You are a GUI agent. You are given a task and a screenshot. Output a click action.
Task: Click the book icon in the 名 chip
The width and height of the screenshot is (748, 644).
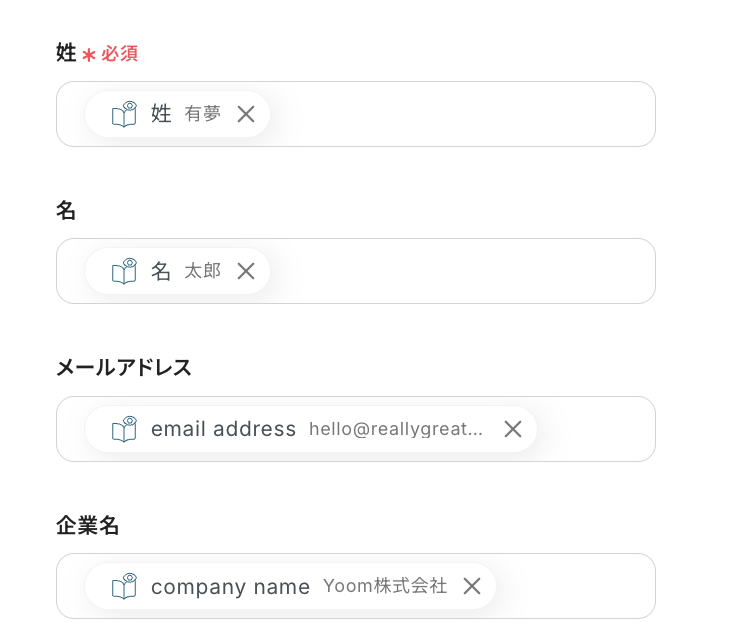pos(124,271)
